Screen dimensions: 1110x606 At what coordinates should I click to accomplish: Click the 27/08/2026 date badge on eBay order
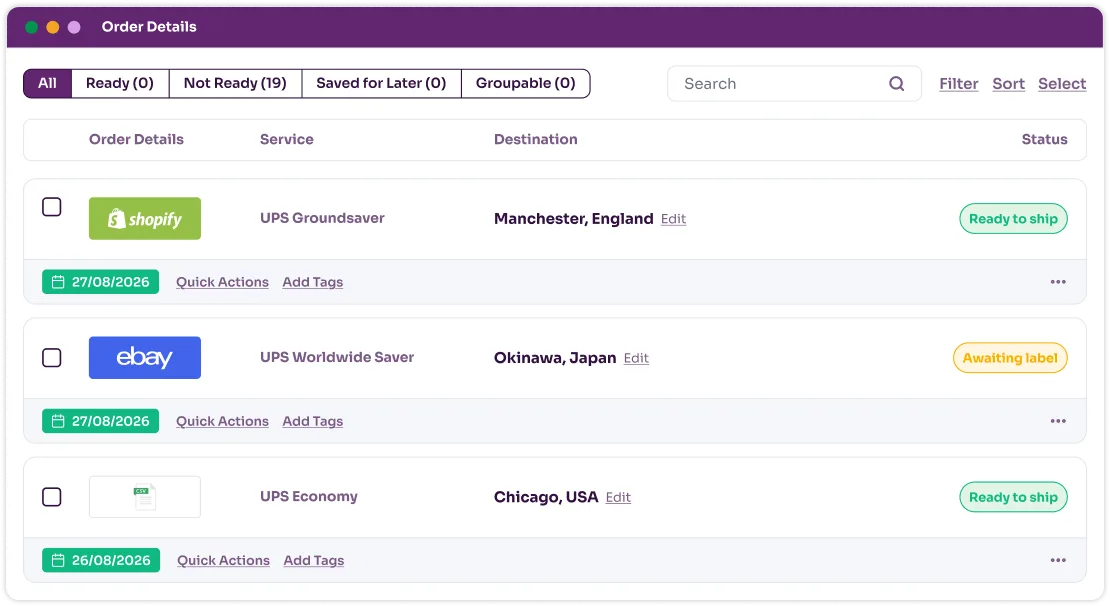tap(101, 421)
